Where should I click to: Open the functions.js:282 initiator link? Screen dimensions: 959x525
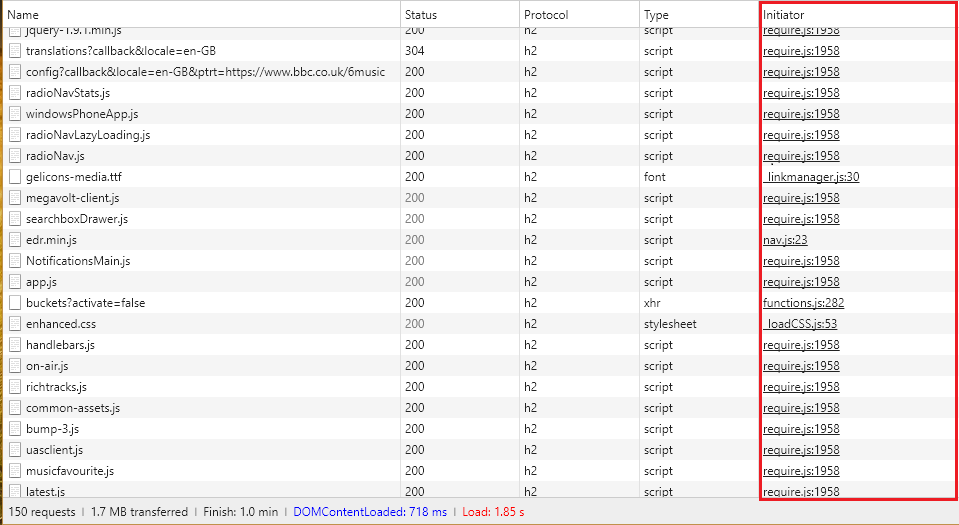(804, 303)
